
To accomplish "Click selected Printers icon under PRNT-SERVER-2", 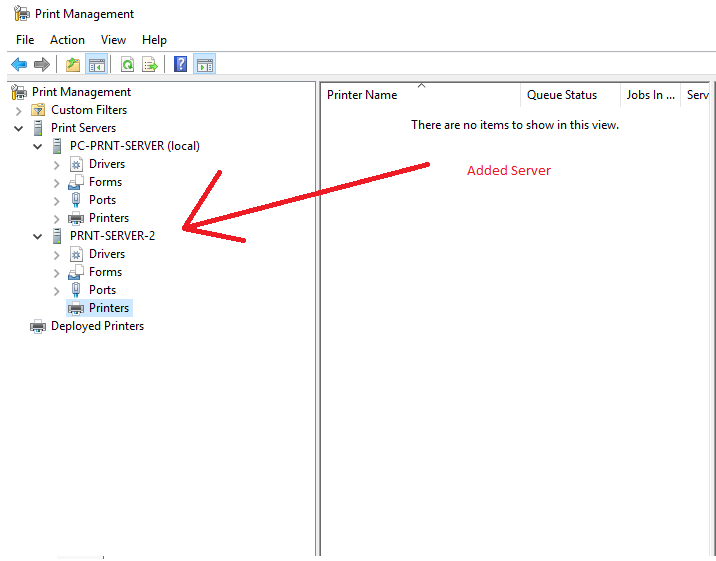I will click(x=76, y=308).
